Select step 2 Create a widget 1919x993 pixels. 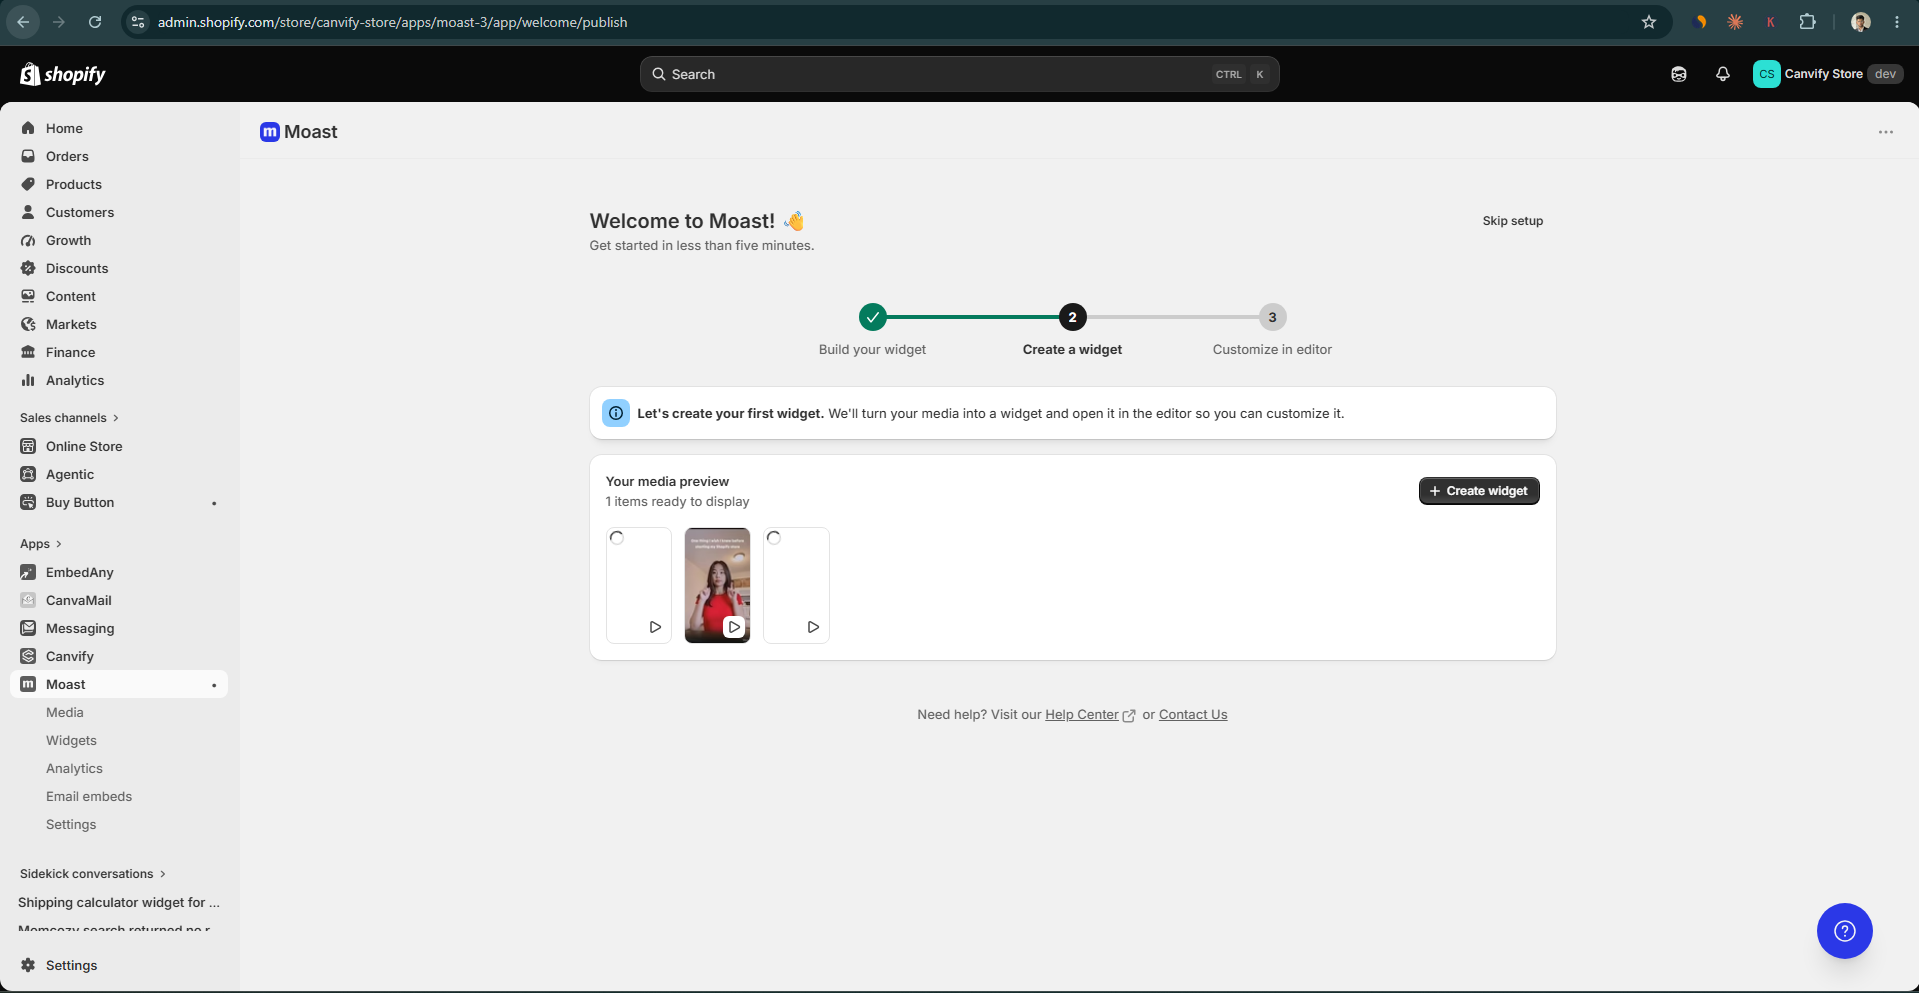pos(1072,317)
